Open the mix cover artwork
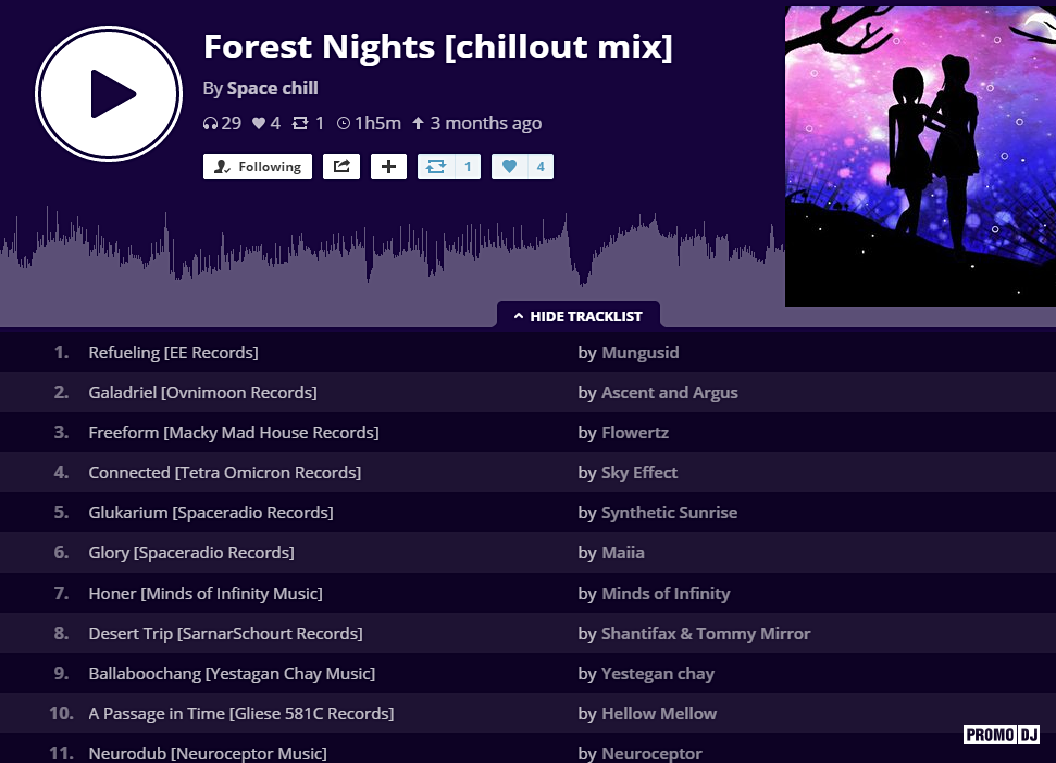 pos(920,156)
